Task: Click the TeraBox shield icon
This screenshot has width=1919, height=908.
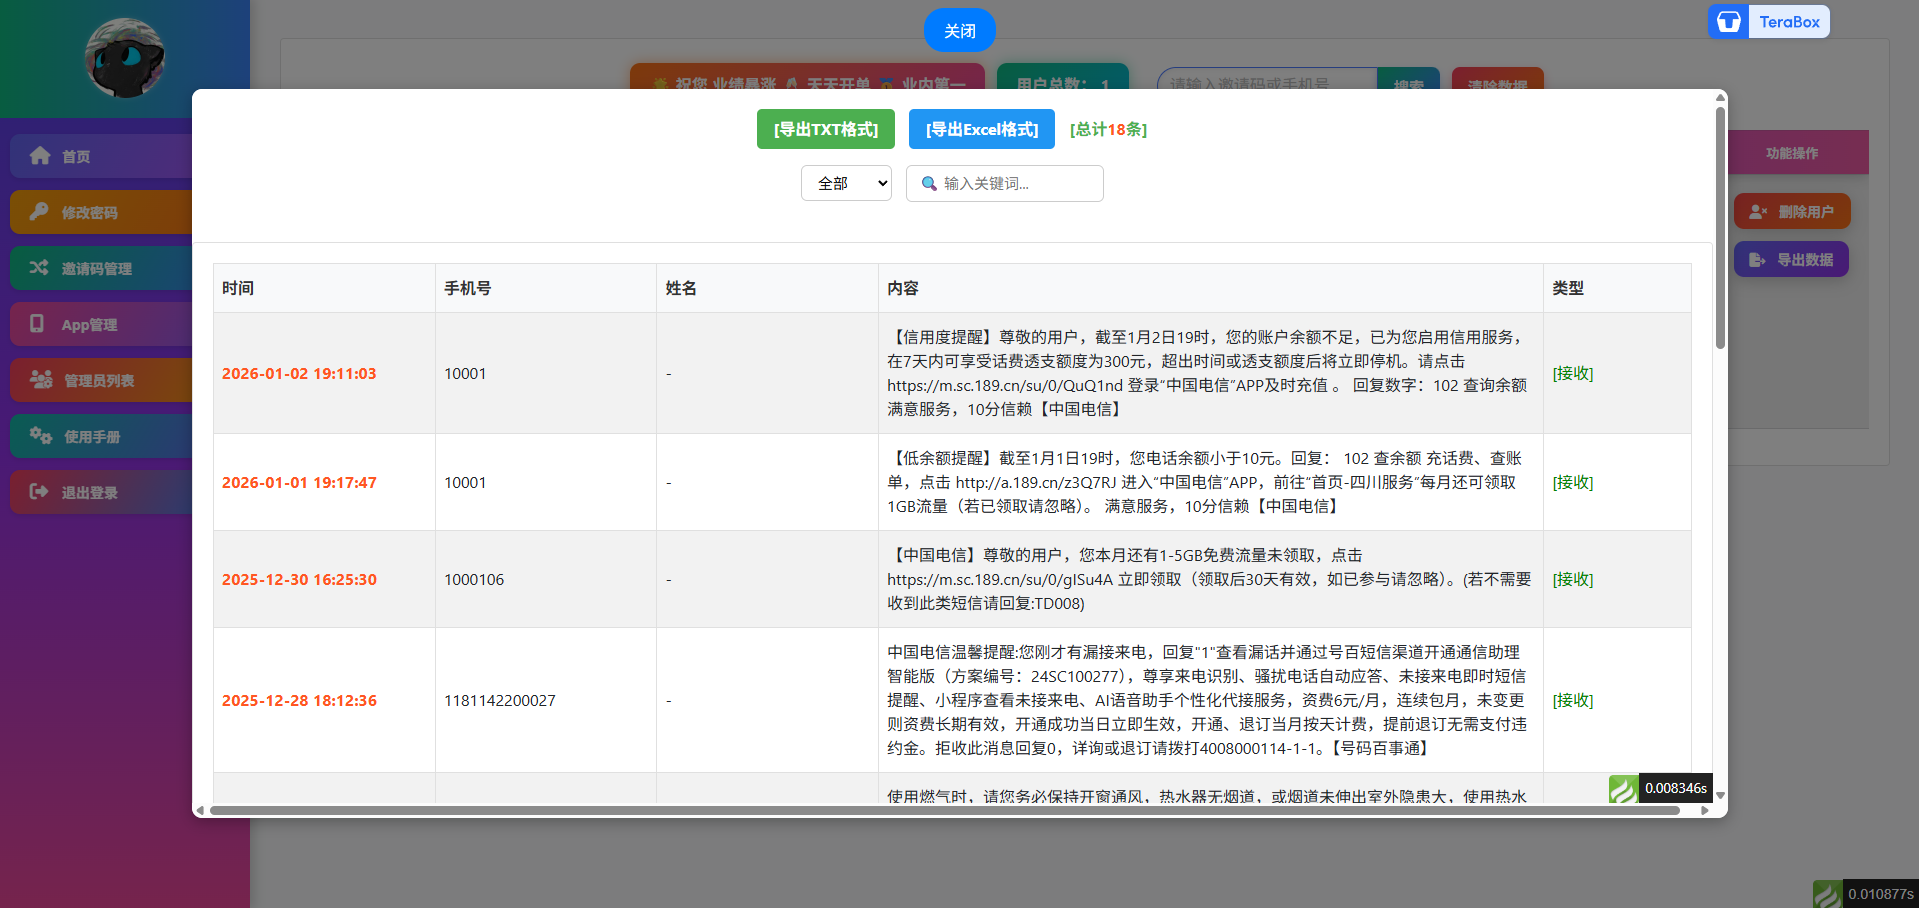Action: [1729, 21]
